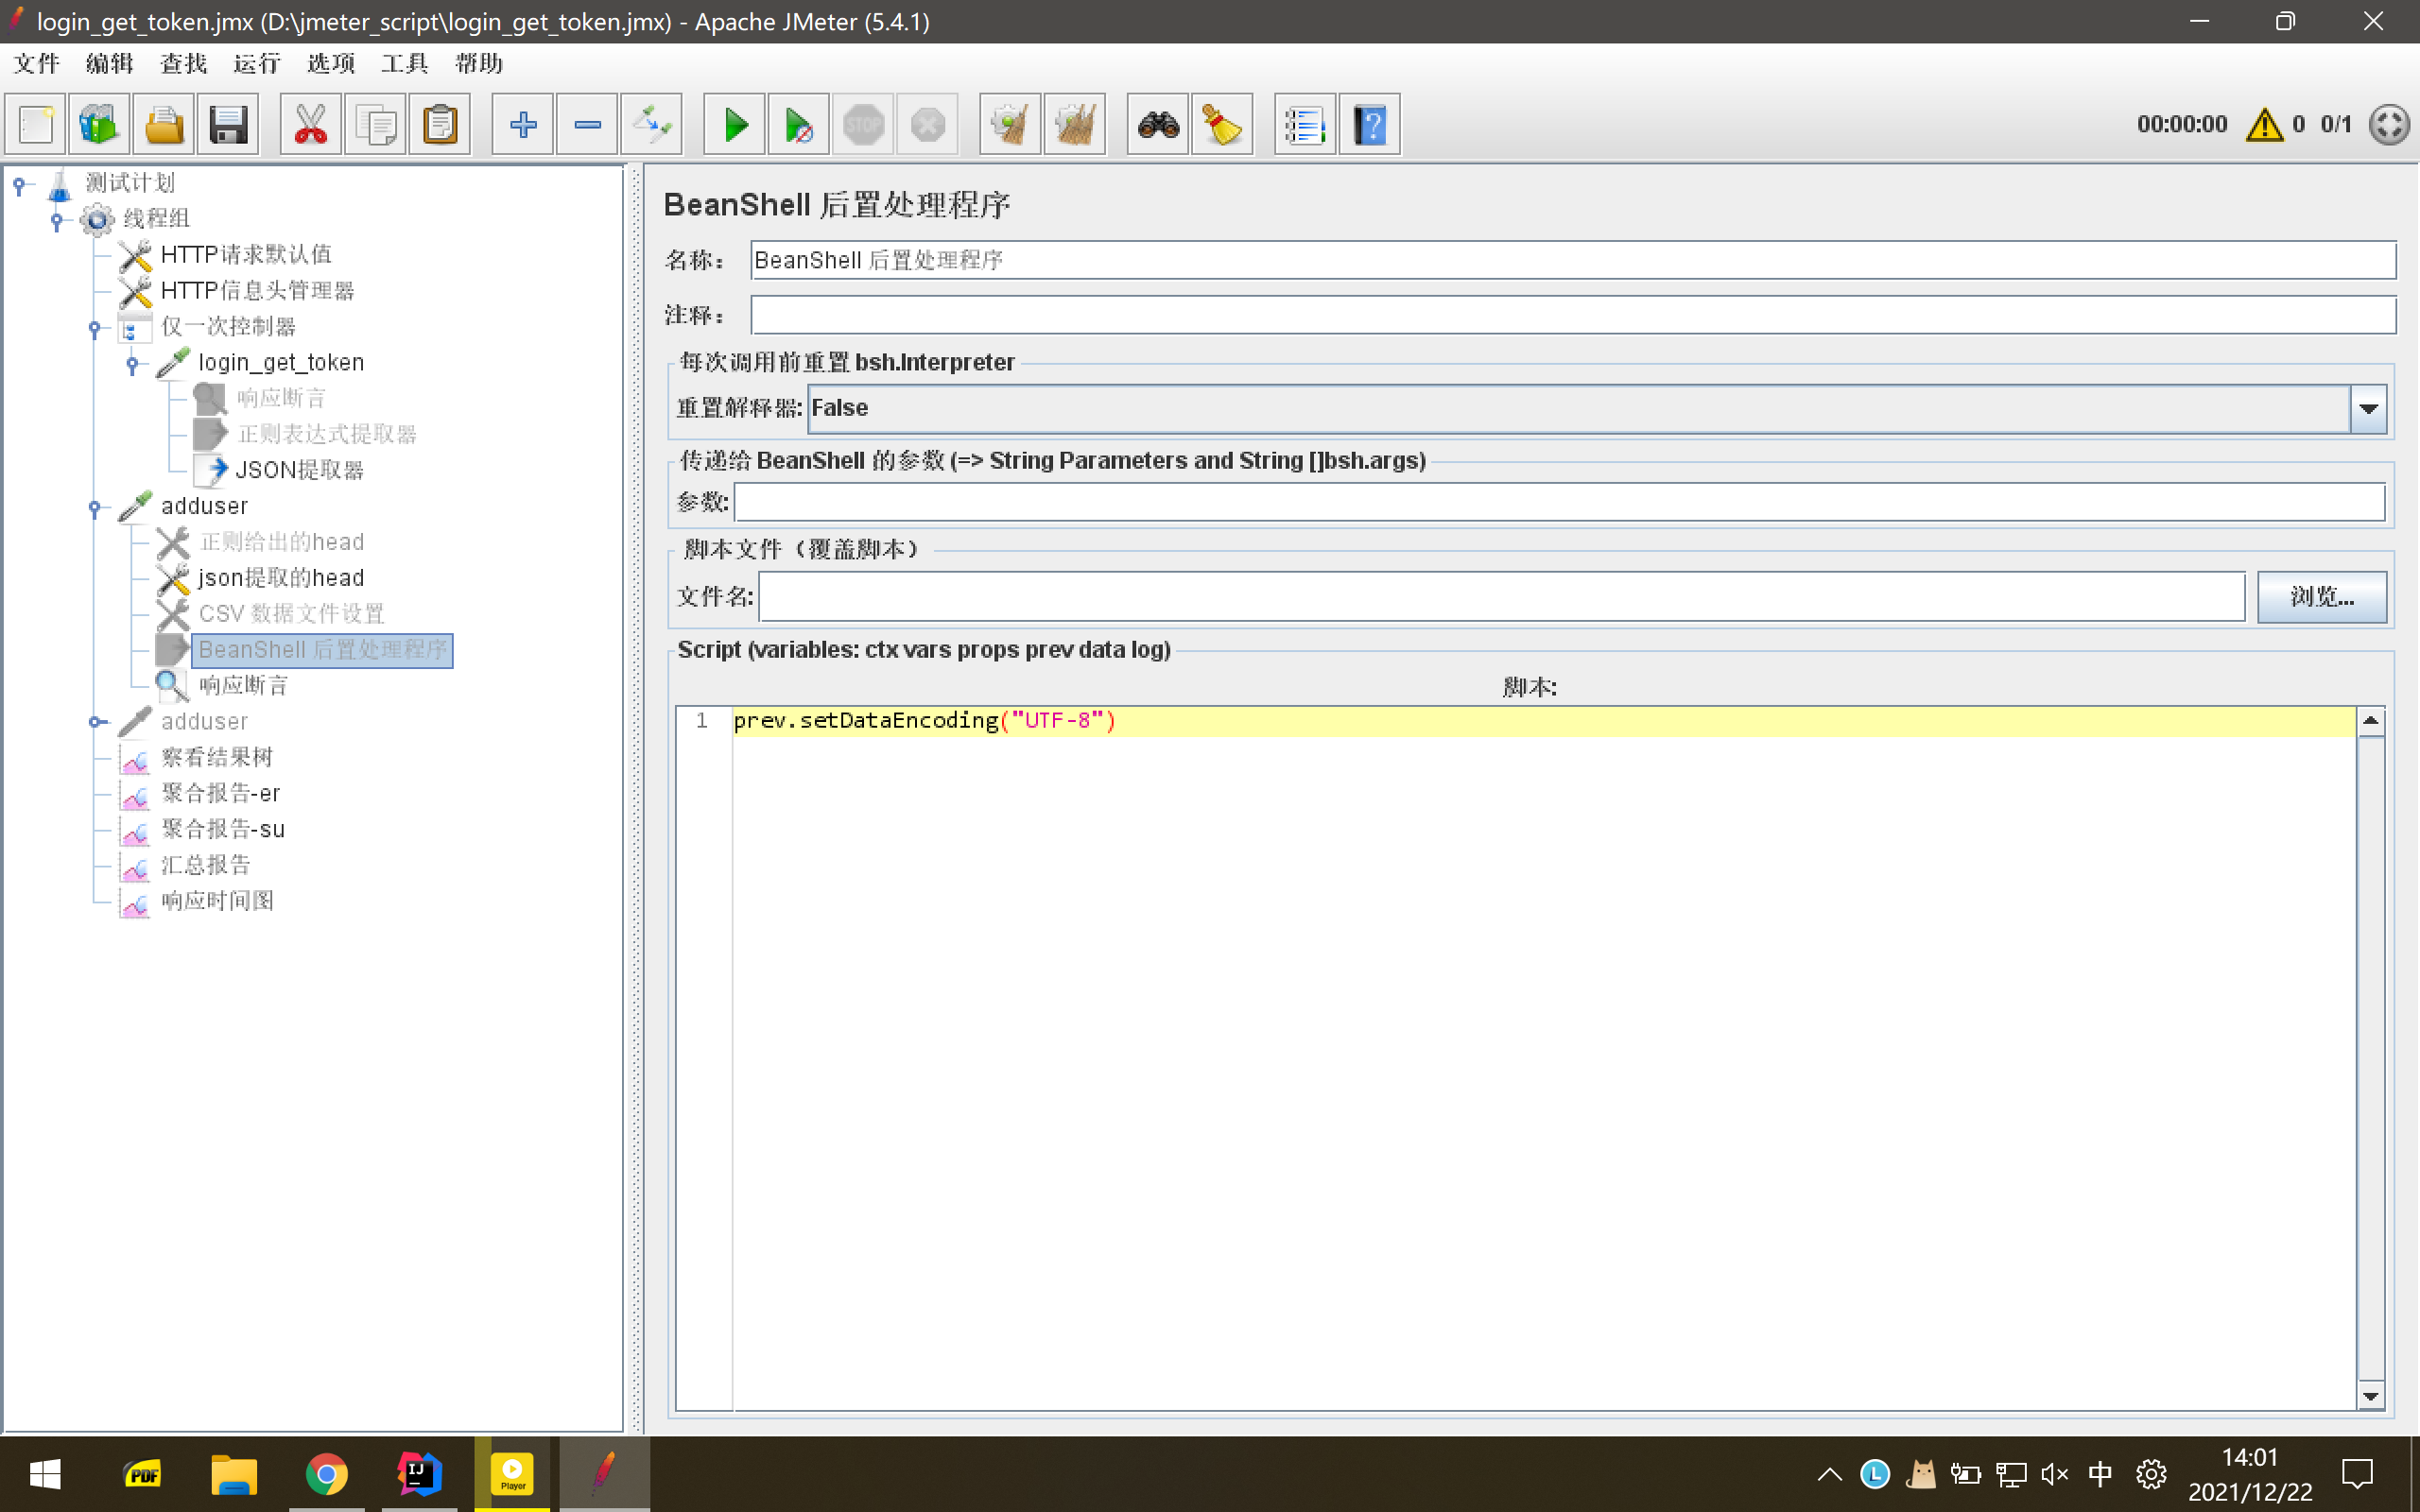This screenshot has height=1512, width=2420.
Task: Open the 重置解释器 False dropdown
Action: (x=2367, y=408)
